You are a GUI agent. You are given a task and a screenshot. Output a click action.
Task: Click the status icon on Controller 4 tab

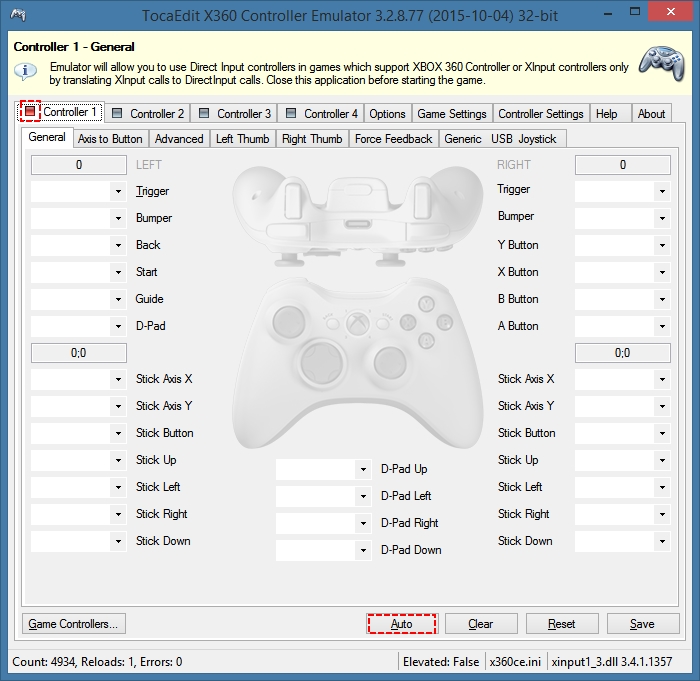(291, 113)
